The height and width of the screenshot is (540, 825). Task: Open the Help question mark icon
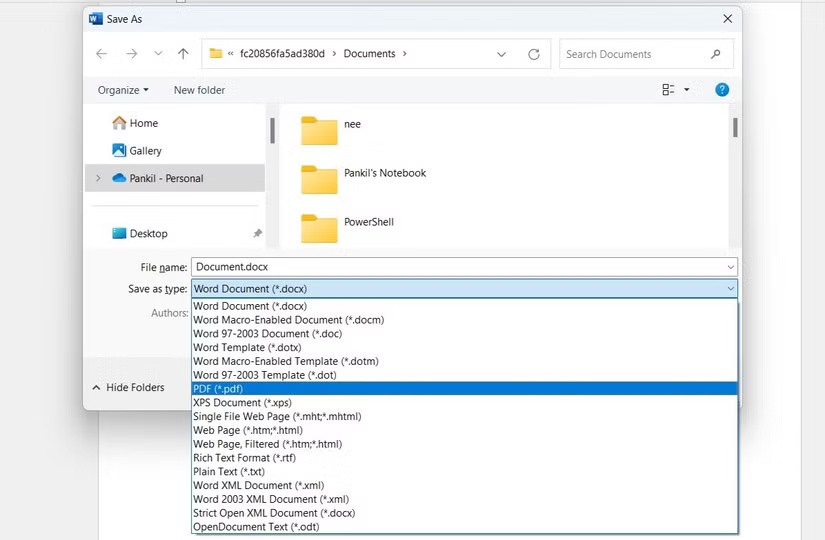tap(722, 90)
